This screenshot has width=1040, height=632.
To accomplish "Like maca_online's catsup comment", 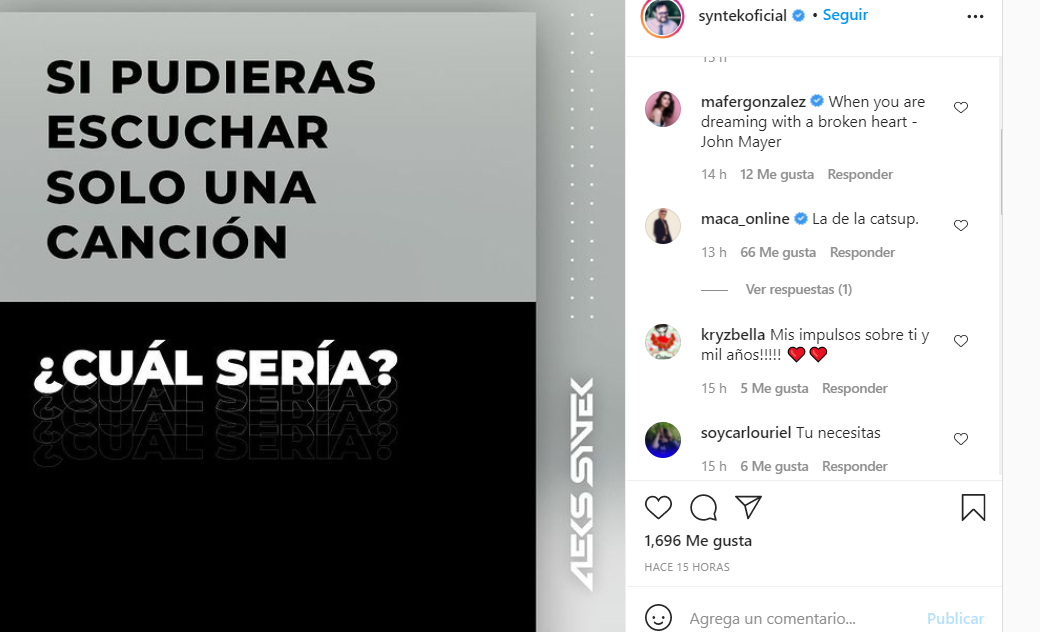I will pos(960,225).
